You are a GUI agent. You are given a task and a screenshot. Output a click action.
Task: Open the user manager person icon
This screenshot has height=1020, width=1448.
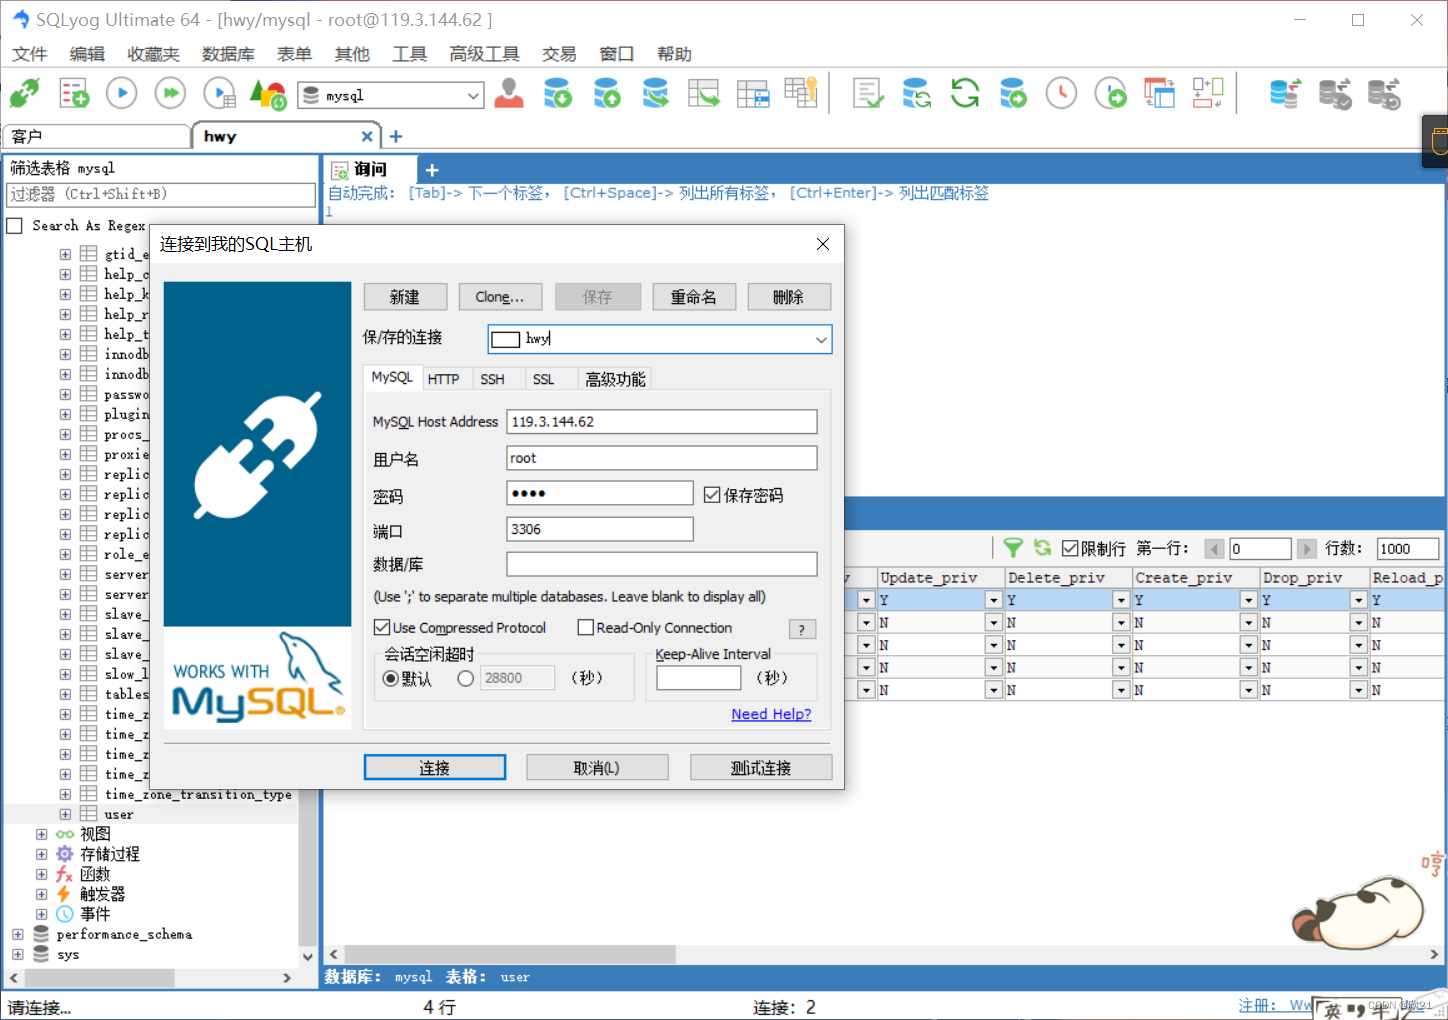click(x=509, y=94)
